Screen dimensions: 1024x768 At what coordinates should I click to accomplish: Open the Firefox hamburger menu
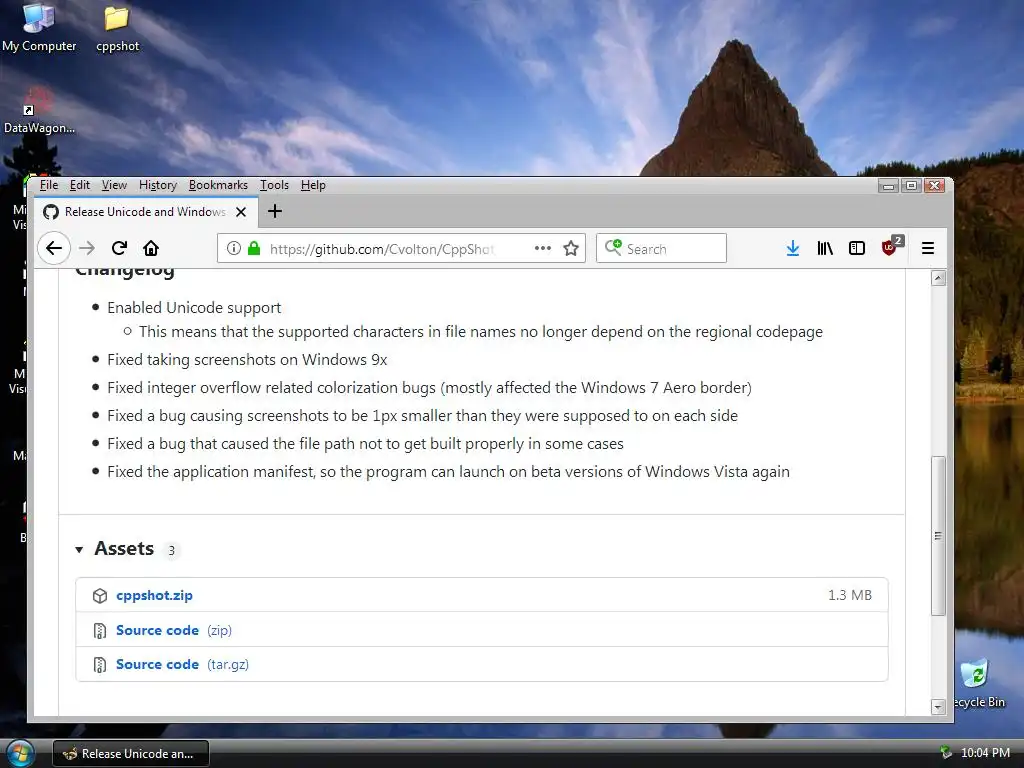pyautogui.click(x=928, y=248)
